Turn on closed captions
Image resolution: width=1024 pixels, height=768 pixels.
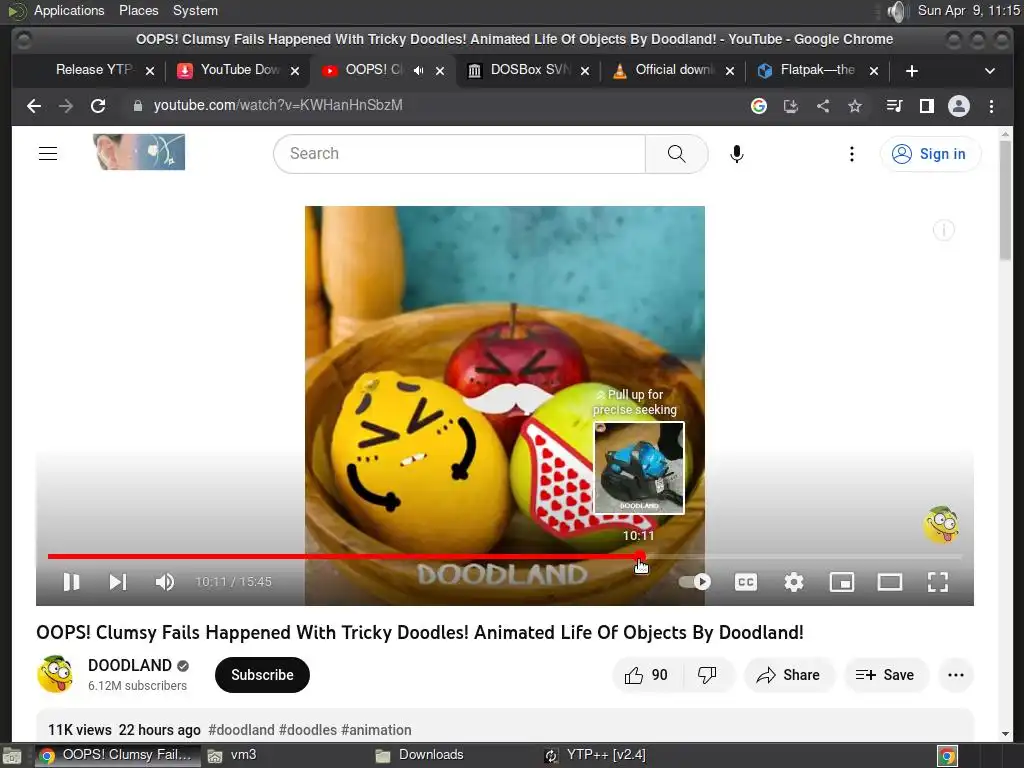(746, 582)
